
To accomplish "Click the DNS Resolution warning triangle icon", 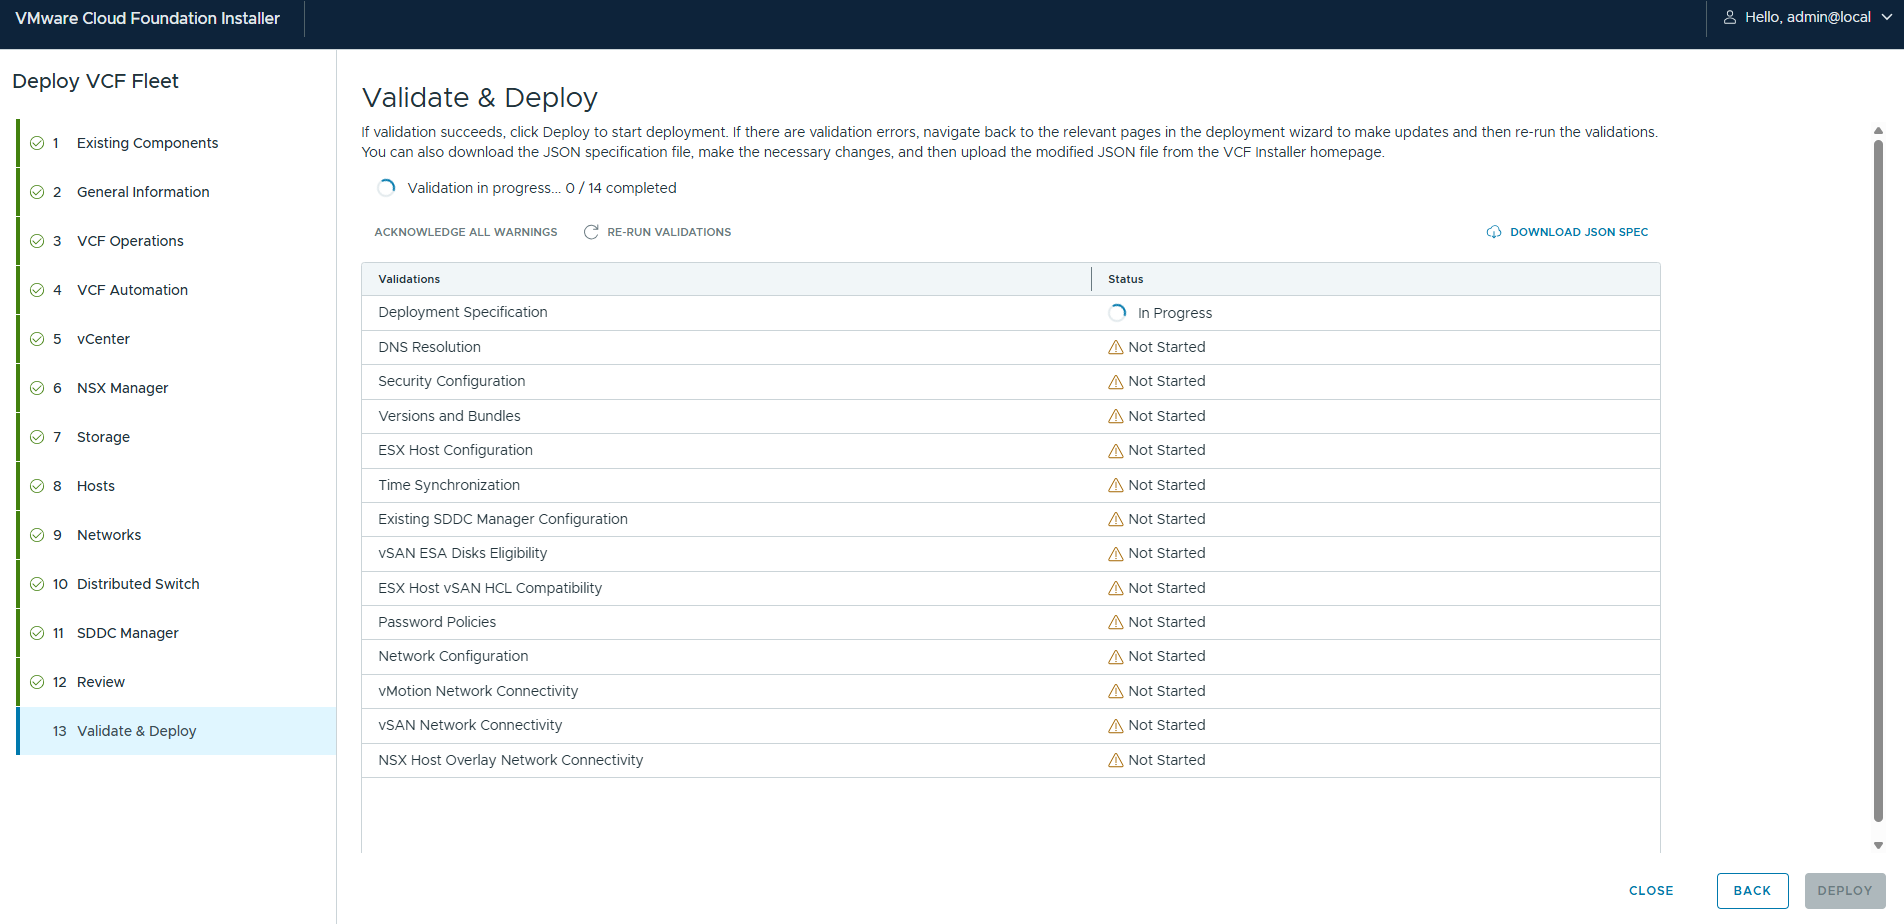I will tap(1115, 348).
